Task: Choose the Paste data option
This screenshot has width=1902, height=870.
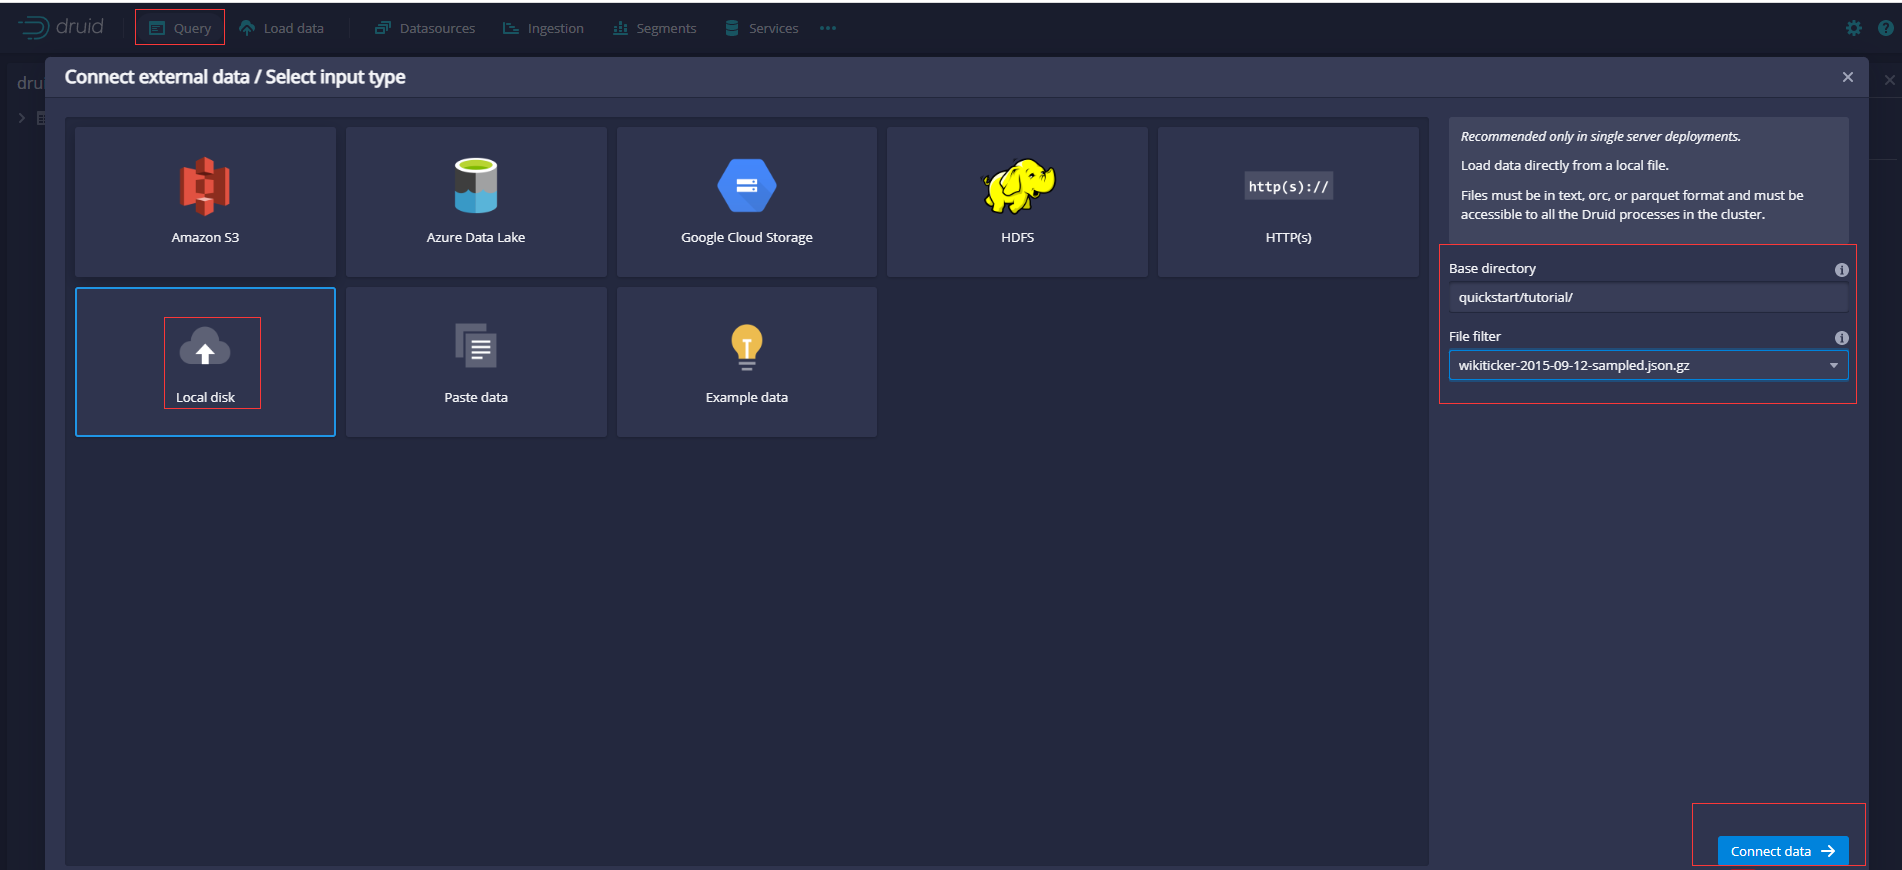Action: point(476,362)
